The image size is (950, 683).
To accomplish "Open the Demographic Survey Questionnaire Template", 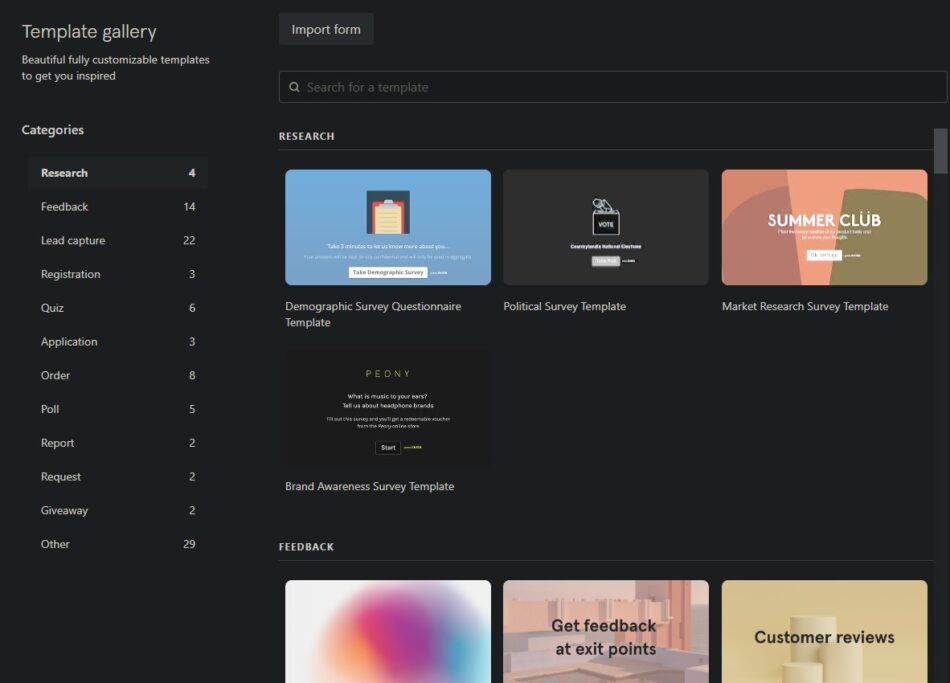I will (388, 226).
